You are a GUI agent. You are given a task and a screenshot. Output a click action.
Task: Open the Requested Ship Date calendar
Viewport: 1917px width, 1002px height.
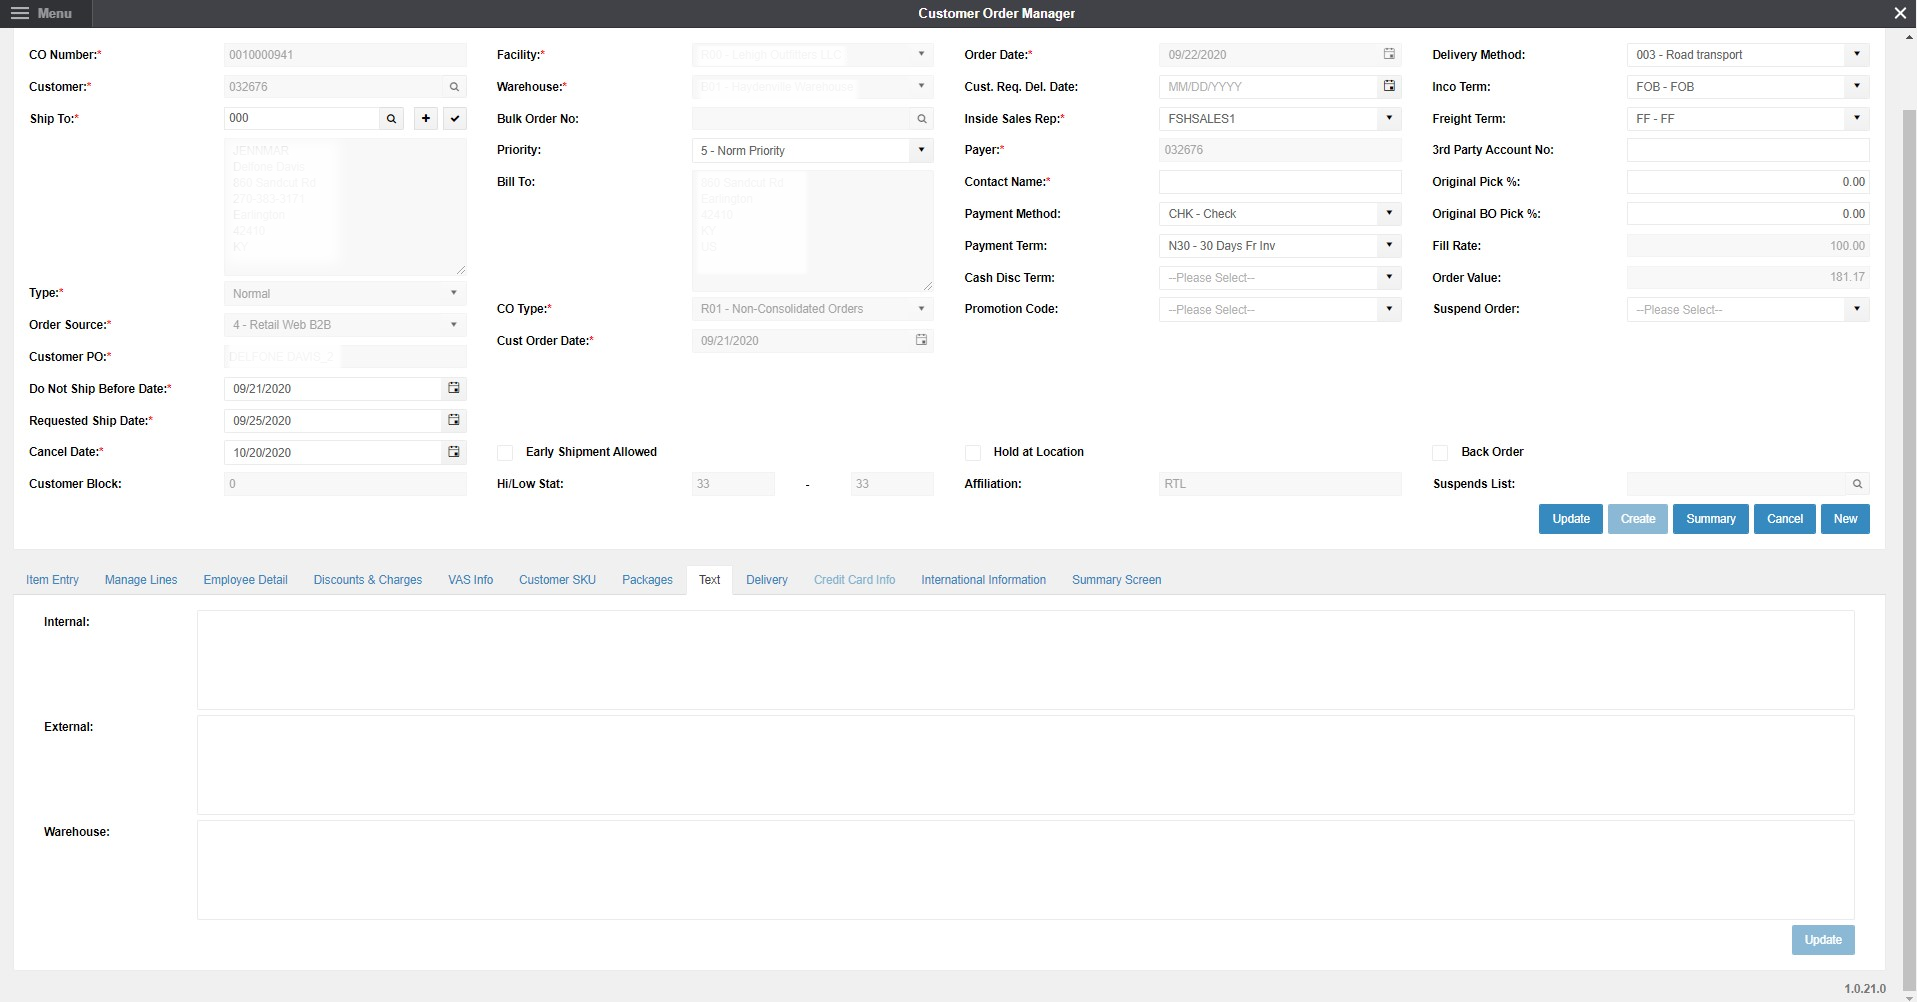click(453, 420)
